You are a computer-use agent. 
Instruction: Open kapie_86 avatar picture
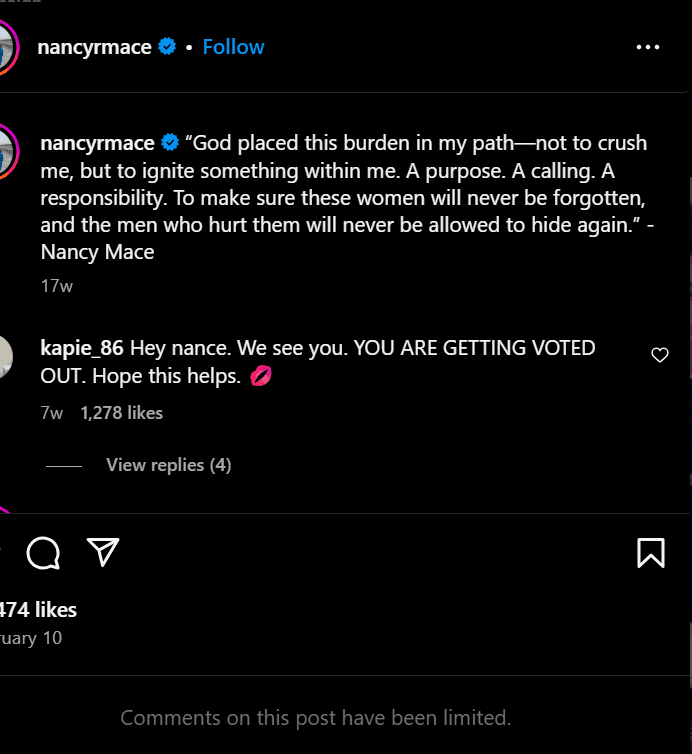click(6, 357)
